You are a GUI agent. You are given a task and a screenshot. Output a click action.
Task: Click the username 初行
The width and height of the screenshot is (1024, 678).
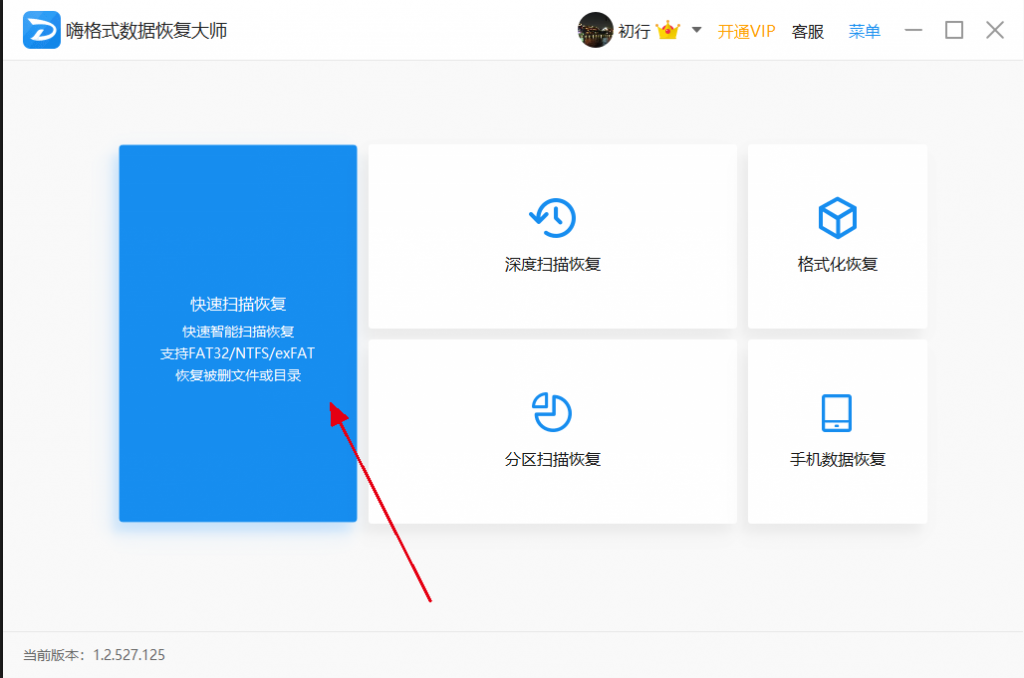(634, 31)
